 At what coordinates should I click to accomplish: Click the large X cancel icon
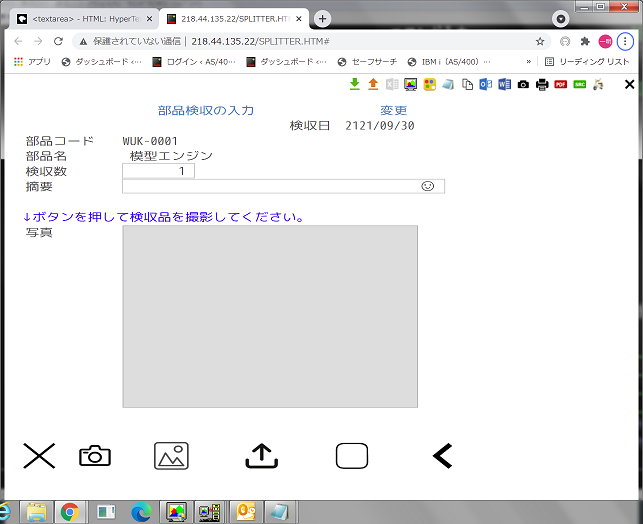click(x=39, y=456)
